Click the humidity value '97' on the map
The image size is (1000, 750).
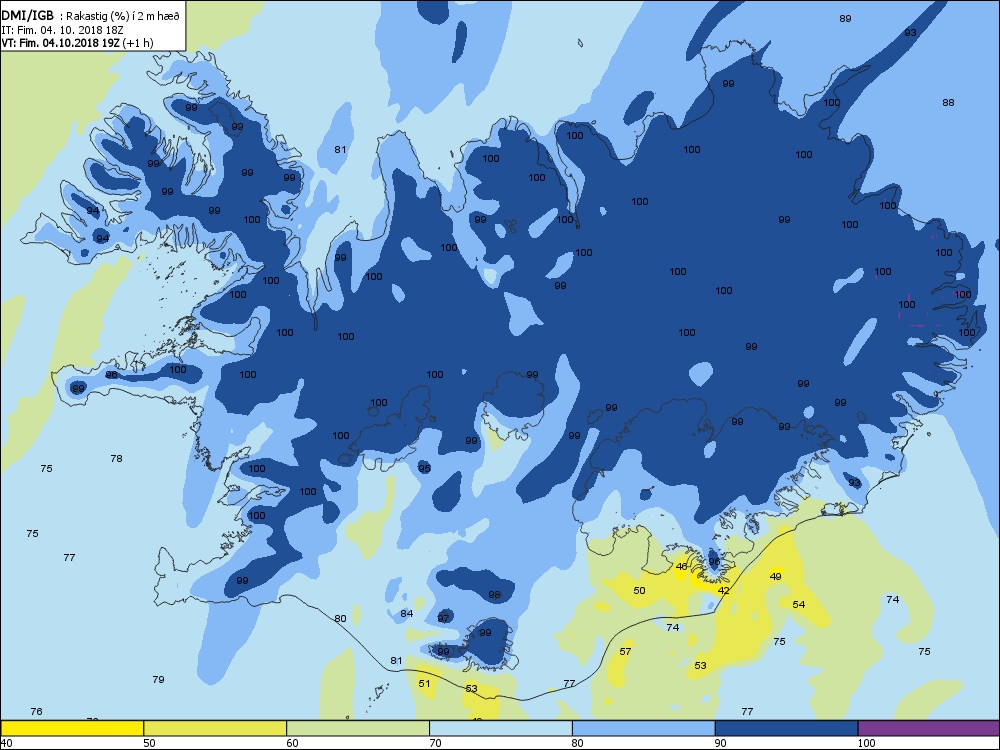443,618
